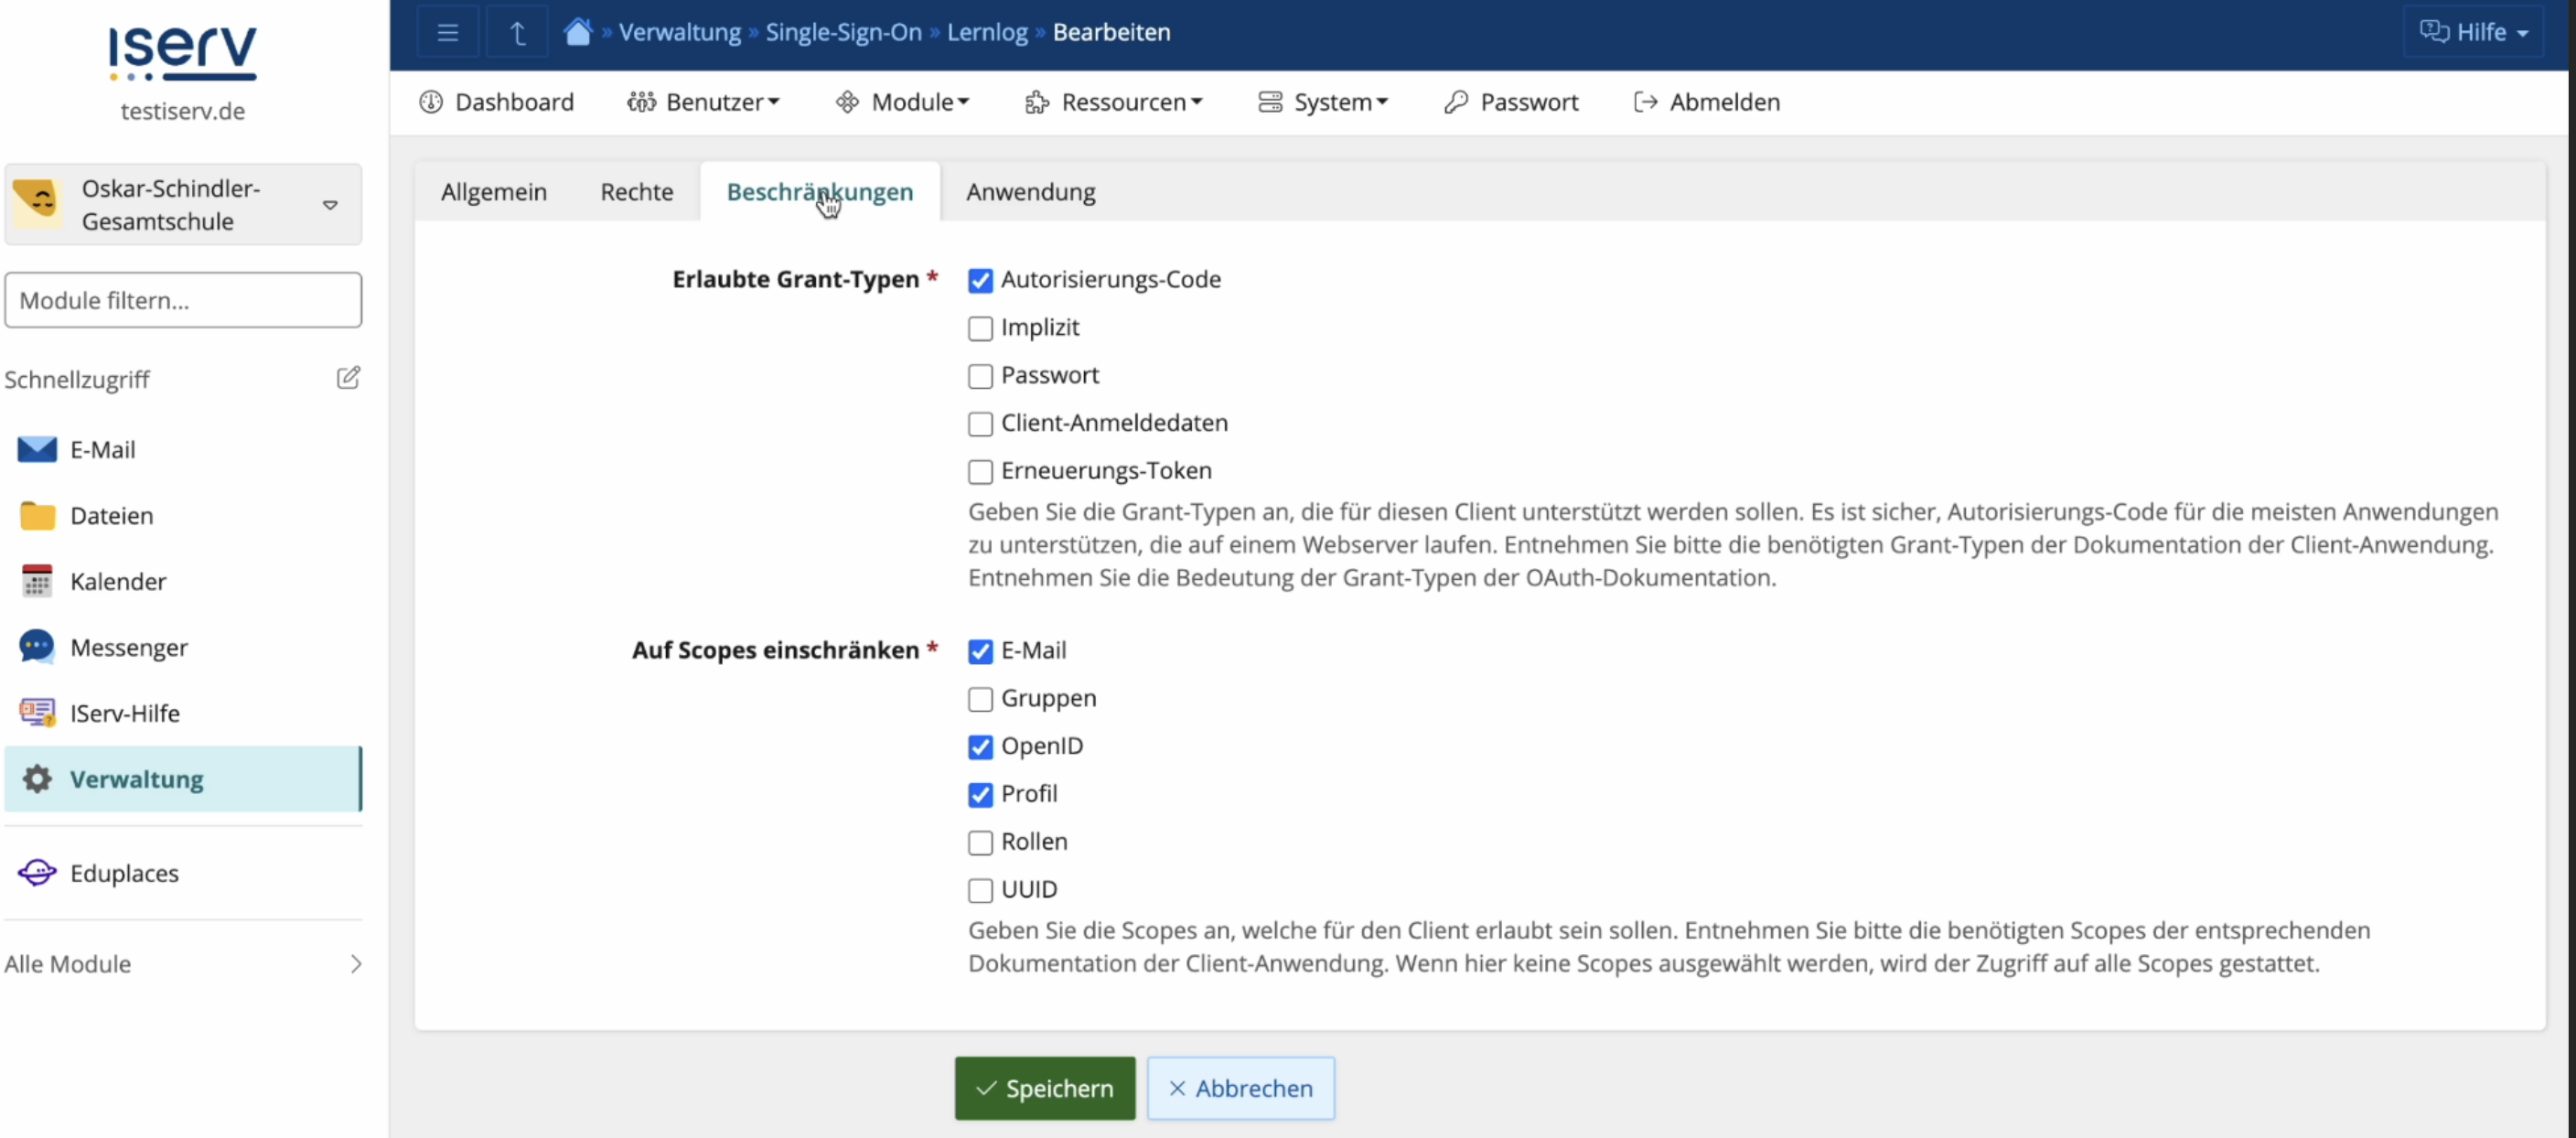Click the Speichern button
This screenshot has height=1138, width=2576.
[1044, 1088]
